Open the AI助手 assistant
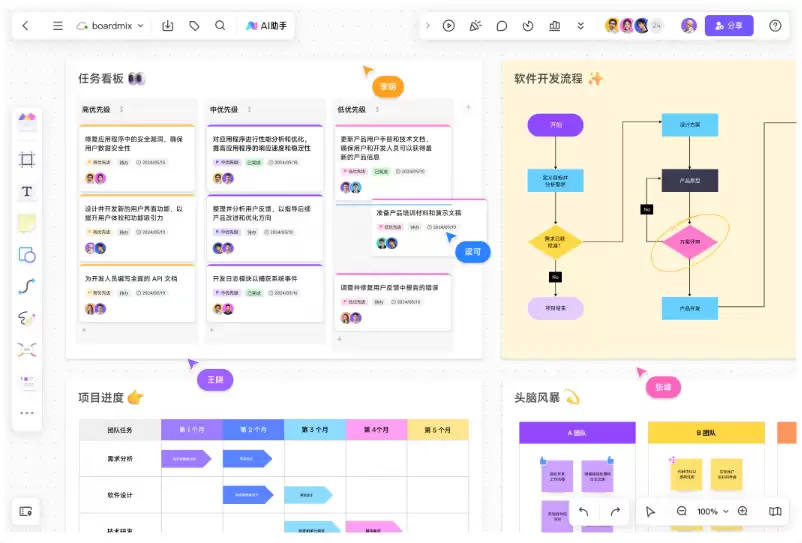The height and width of the screenshot is (543, 802). click(x=266, y=26)
